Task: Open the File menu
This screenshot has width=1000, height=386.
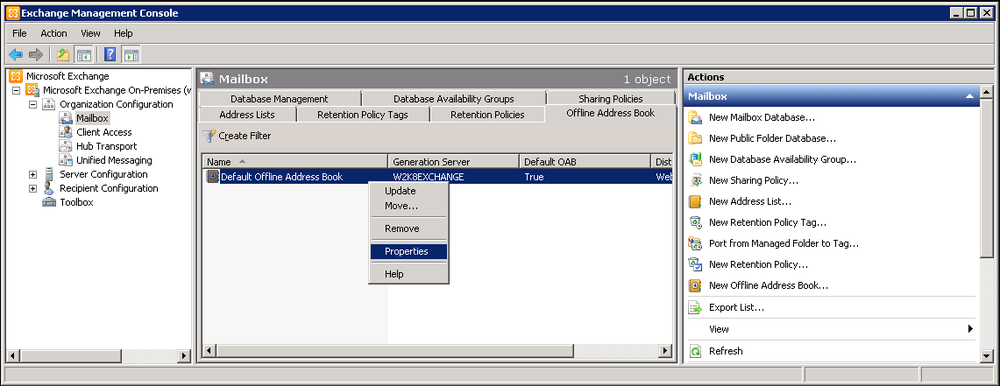Action: (x=19, y=33)
